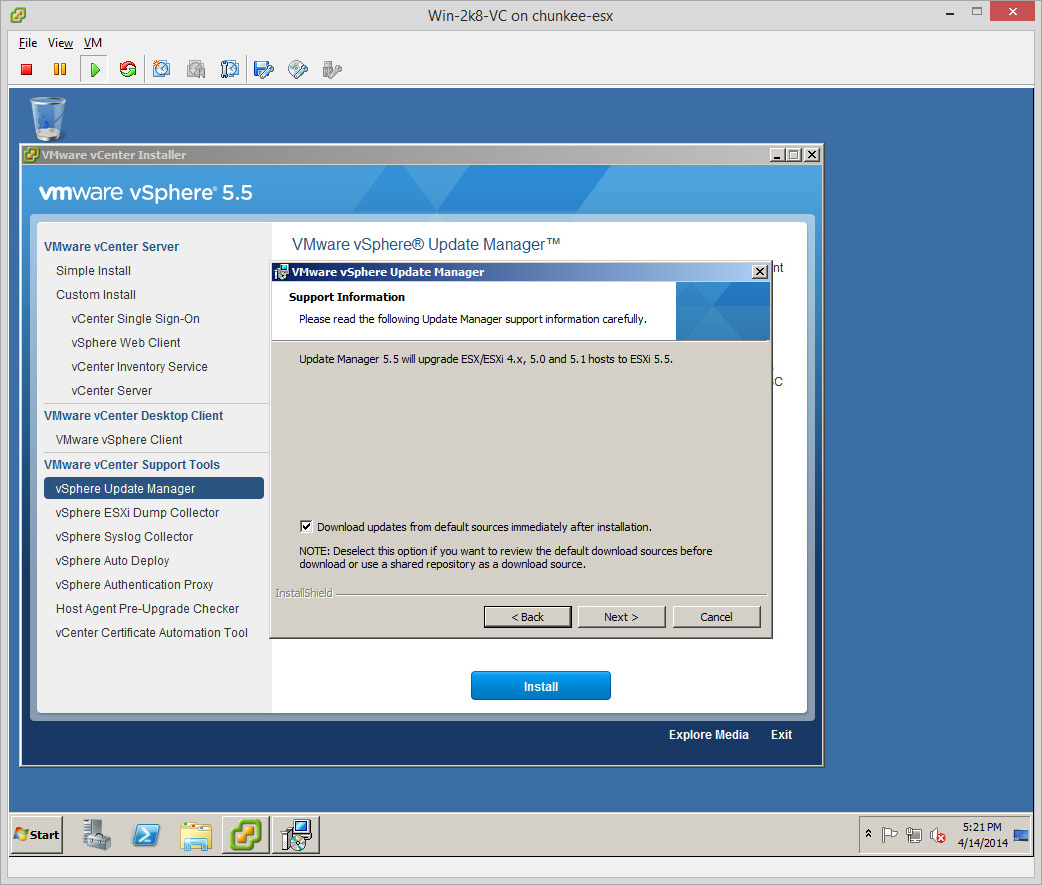Open the Recycle Bin on guest desktop
Image resolution: width=1042 pixels, height=885 pixels.
(48, 118)
